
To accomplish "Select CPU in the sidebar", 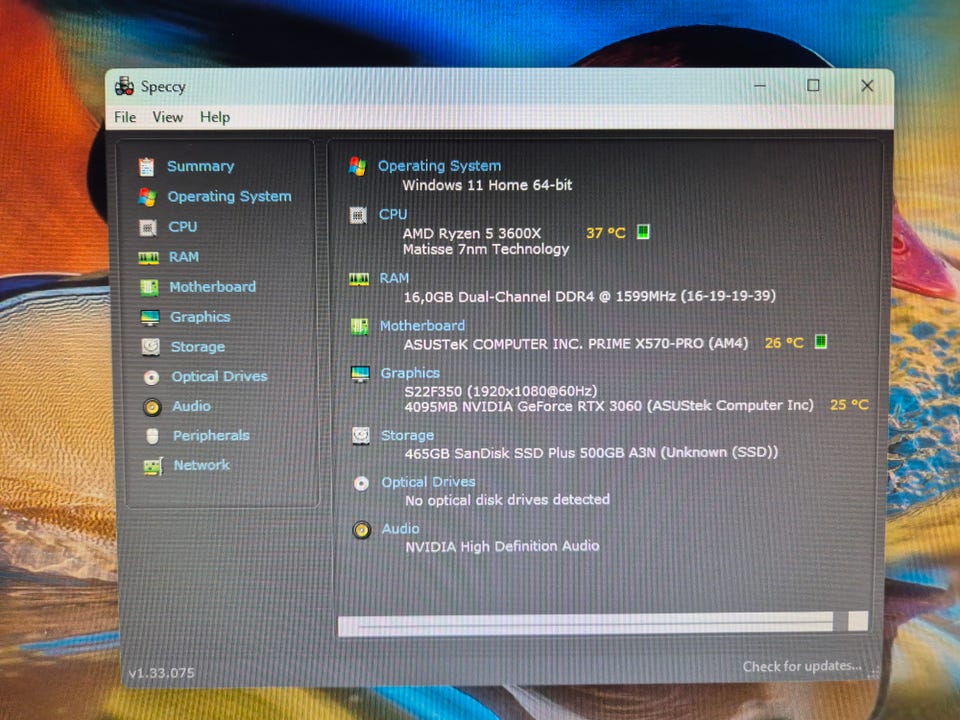I will (x=182, y=227).
